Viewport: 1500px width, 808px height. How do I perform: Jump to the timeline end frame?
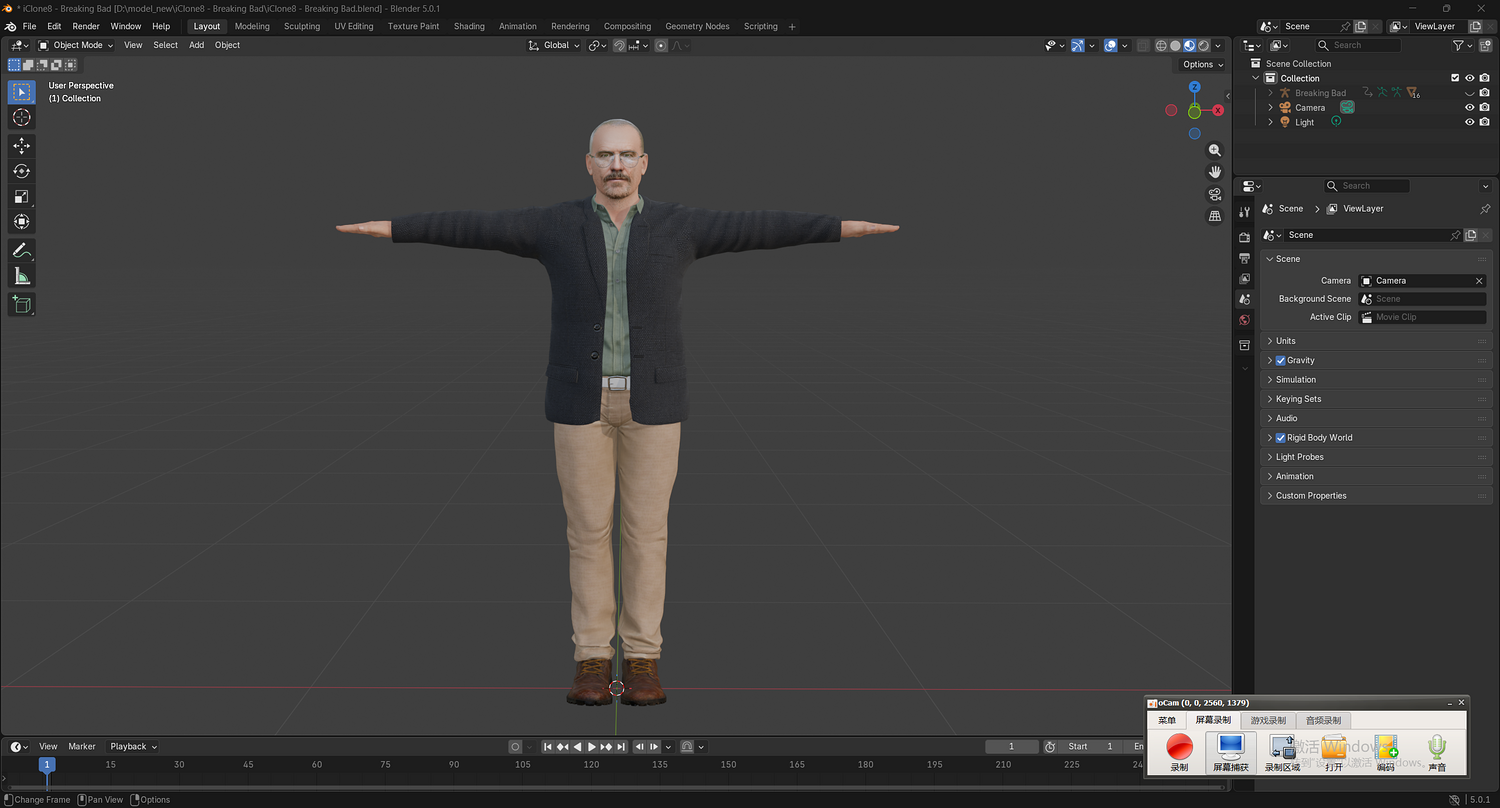(621, 747)
